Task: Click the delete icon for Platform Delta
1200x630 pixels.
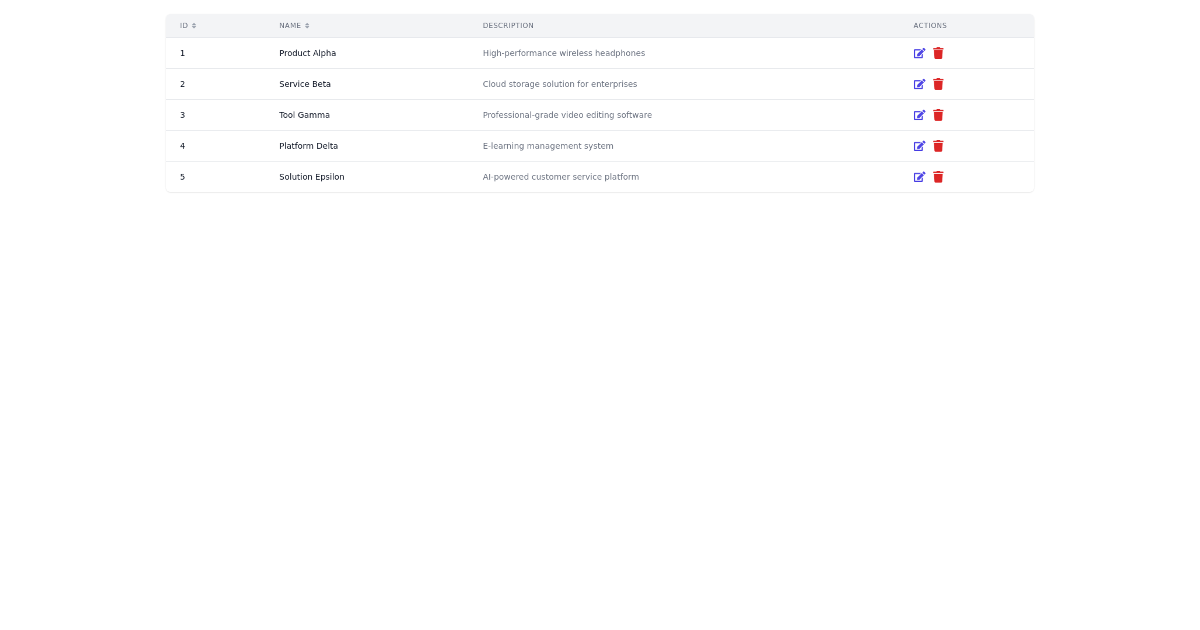Action: (x=938, y=146)
